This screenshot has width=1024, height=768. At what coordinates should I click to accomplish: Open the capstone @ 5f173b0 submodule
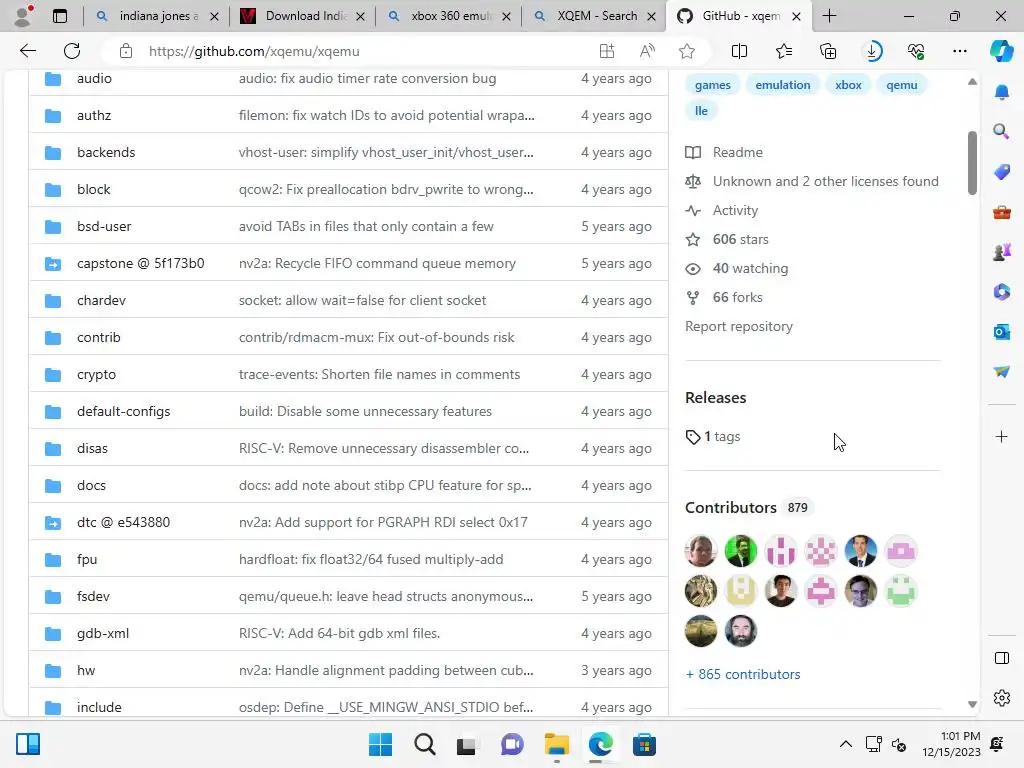click(140, 263)
